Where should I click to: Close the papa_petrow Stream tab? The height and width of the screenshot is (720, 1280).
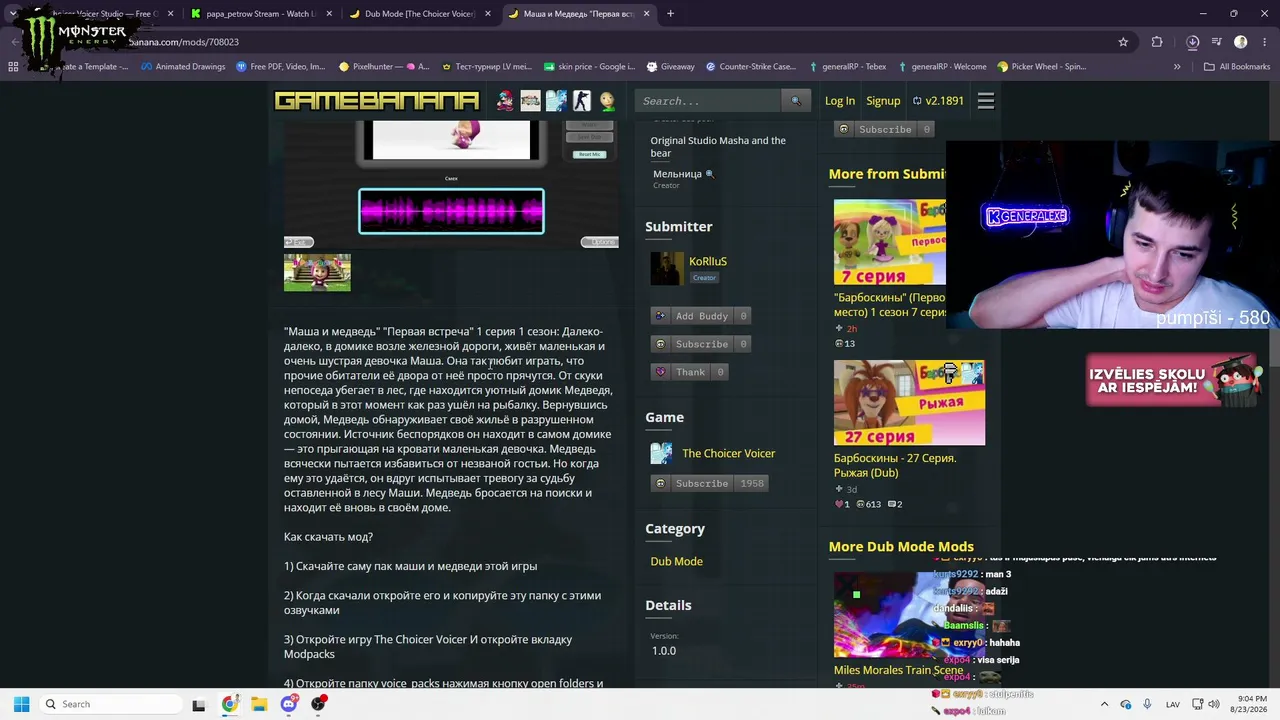click(329, 14)
